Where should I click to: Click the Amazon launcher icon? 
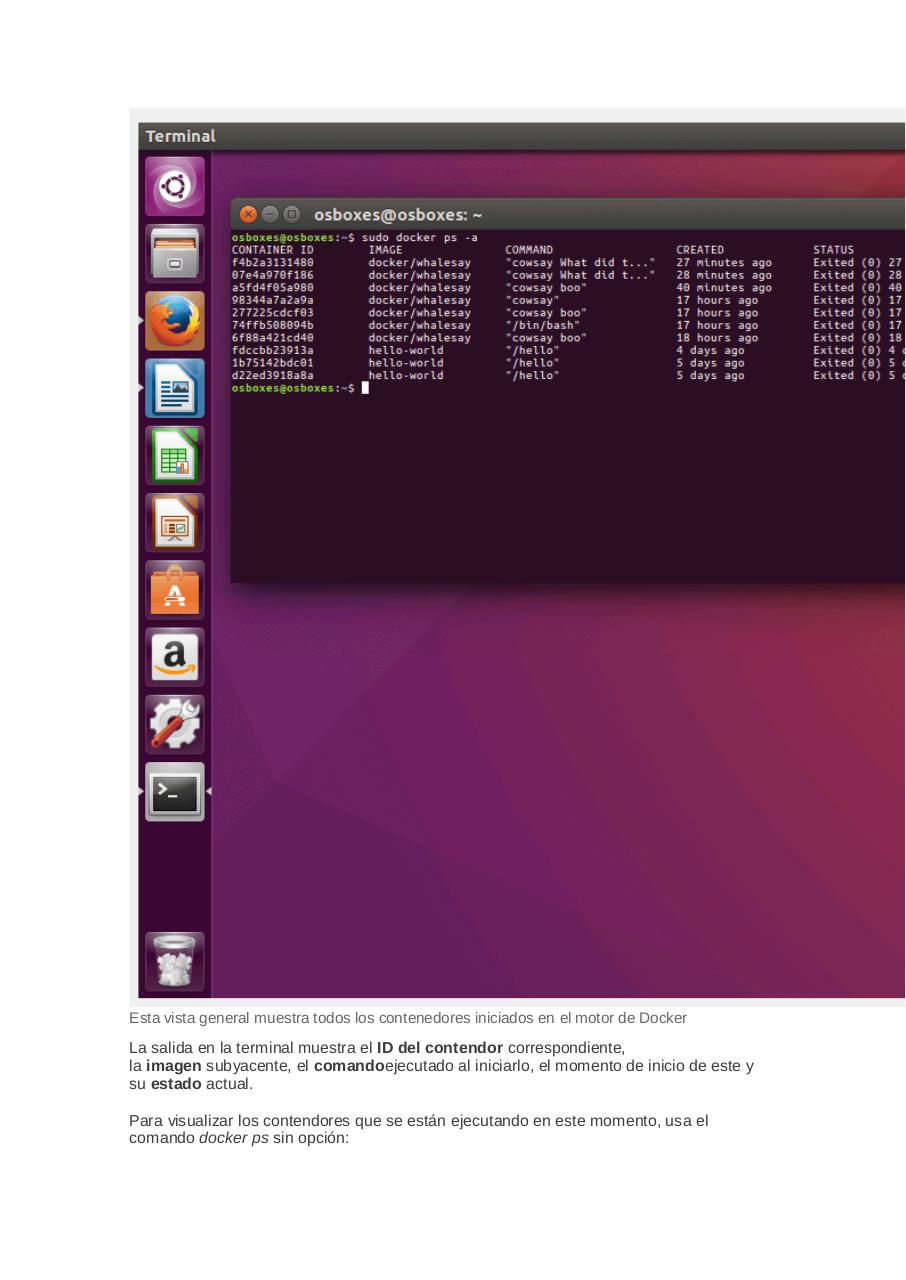[174, 657]
